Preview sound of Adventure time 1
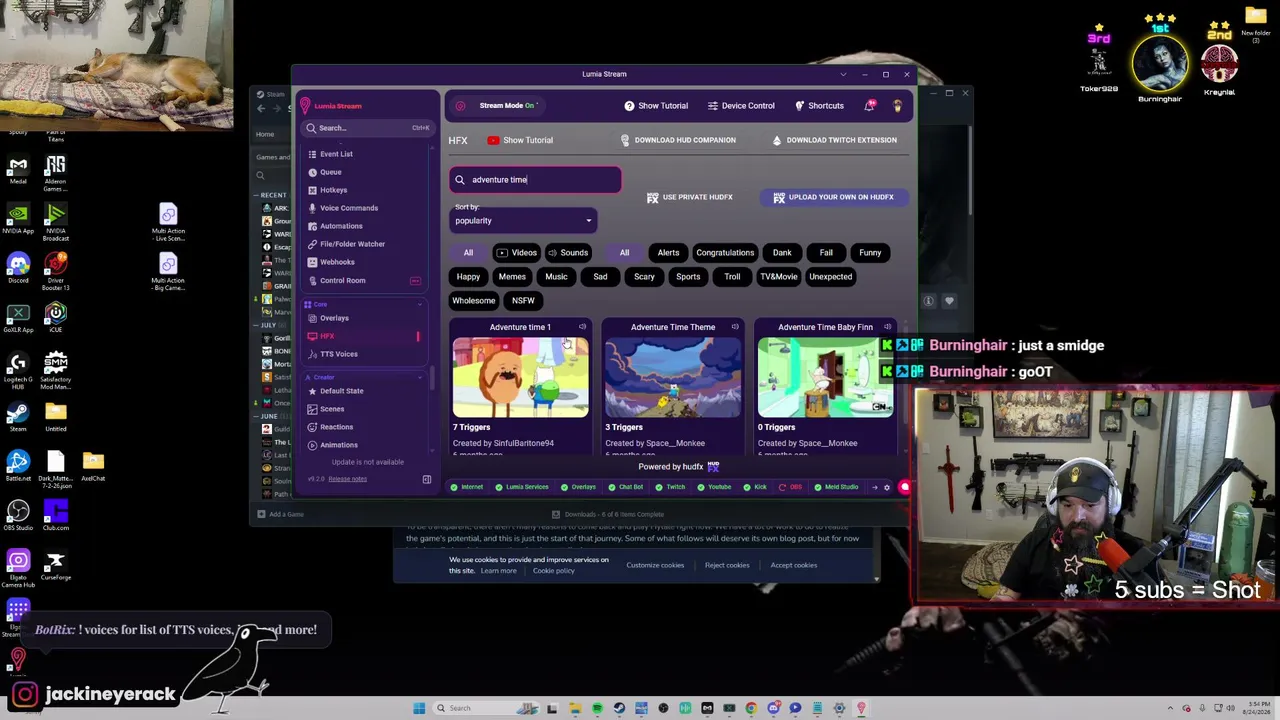Image resolution: width=1280 pixels, height=720 pixels. pyautogui.click(x=582, y=327)
